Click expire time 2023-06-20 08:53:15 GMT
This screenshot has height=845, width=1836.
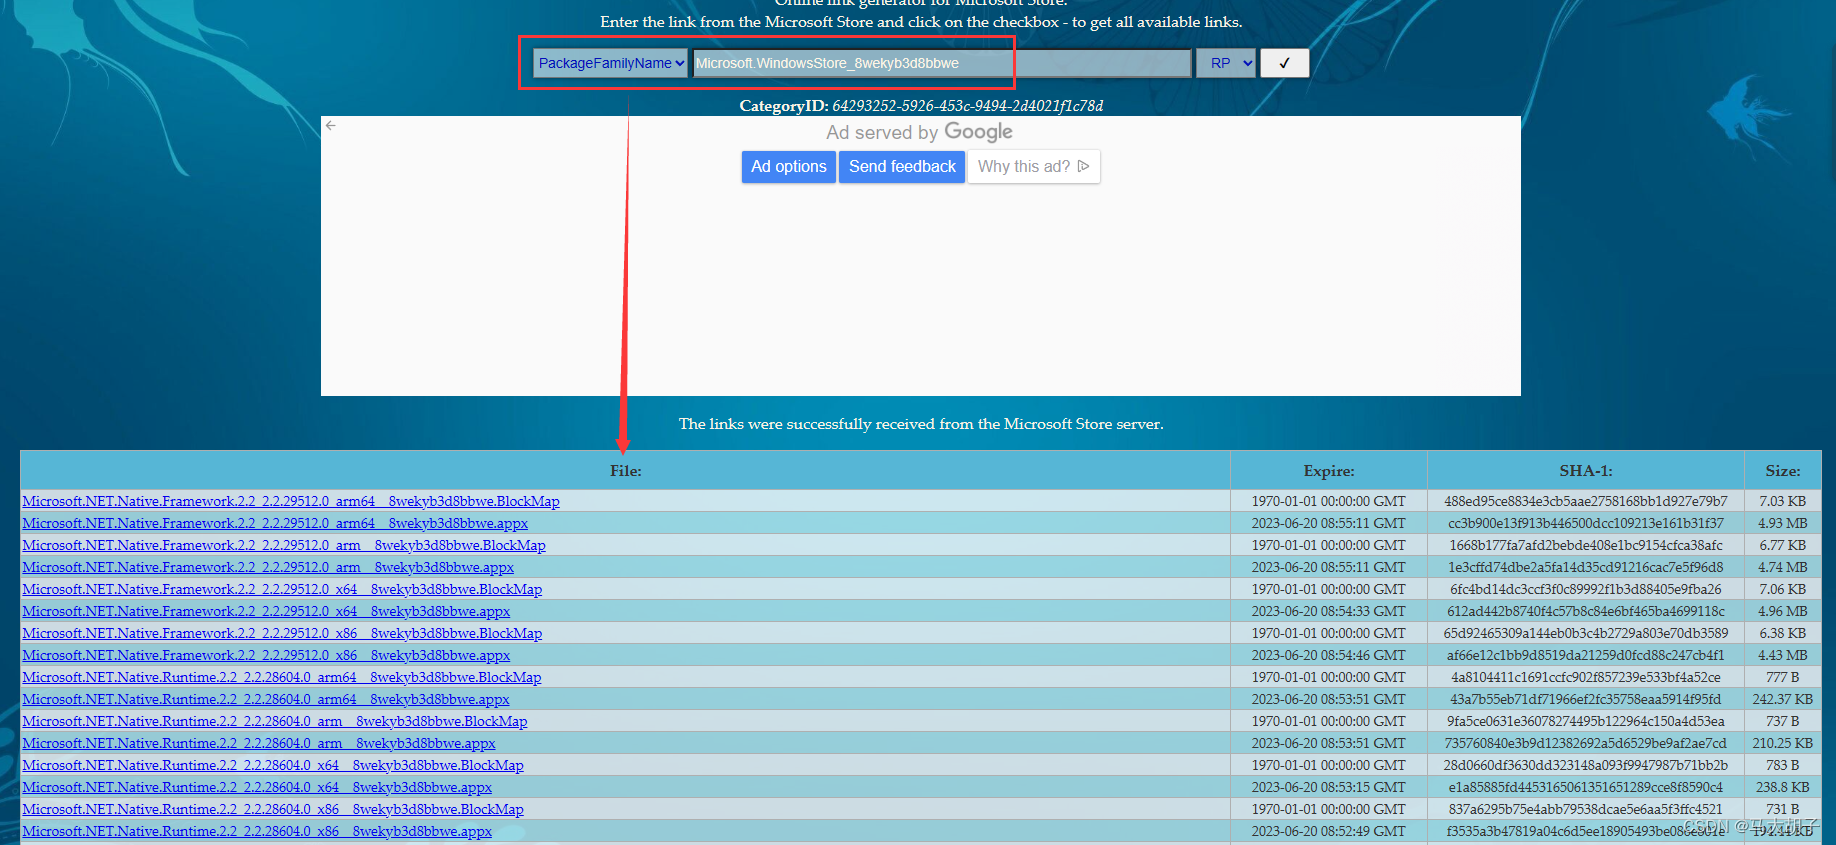[1329, 787]
